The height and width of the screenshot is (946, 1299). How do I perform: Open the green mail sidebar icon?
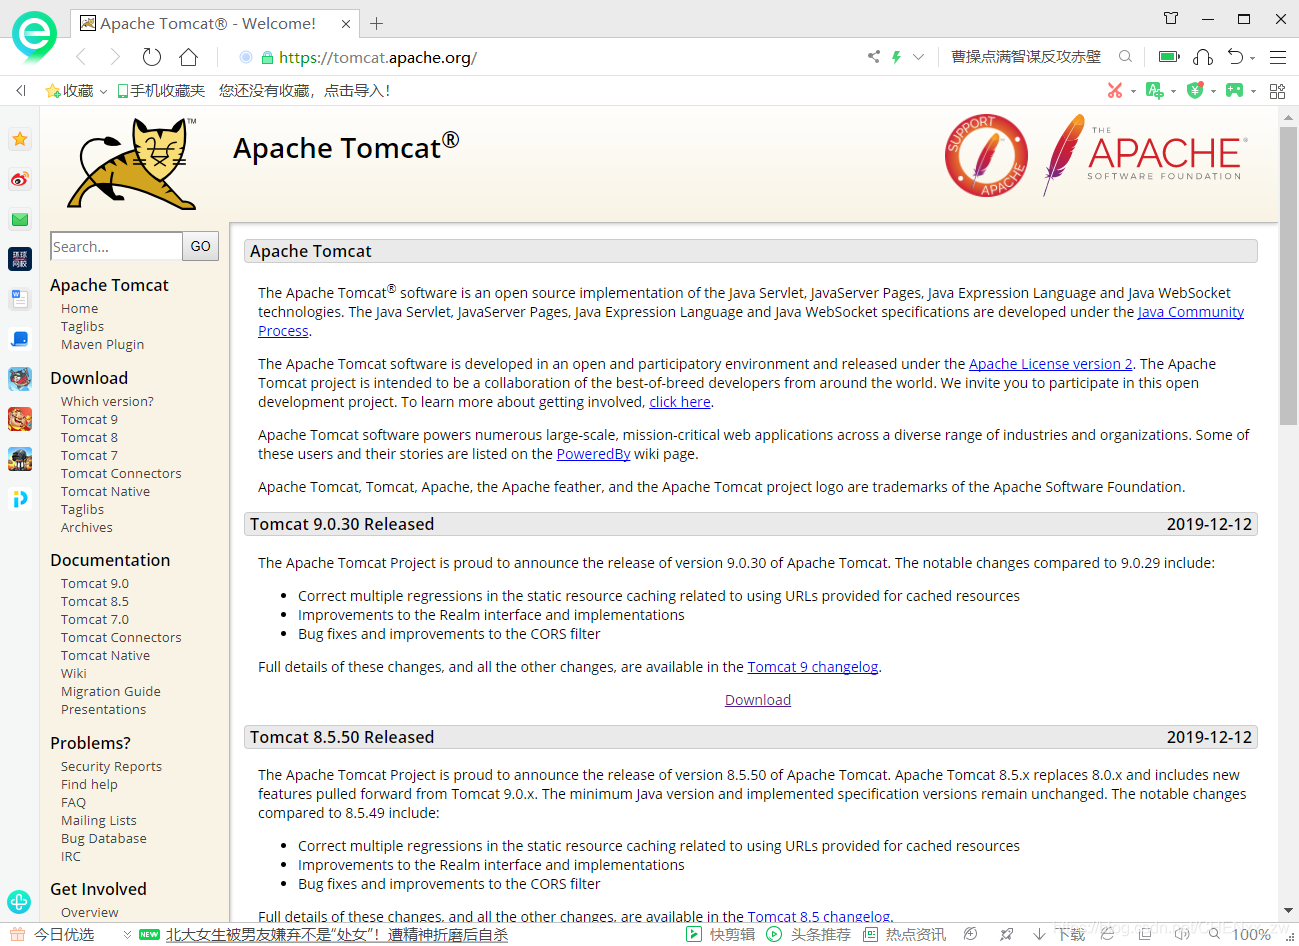point(20,219)
